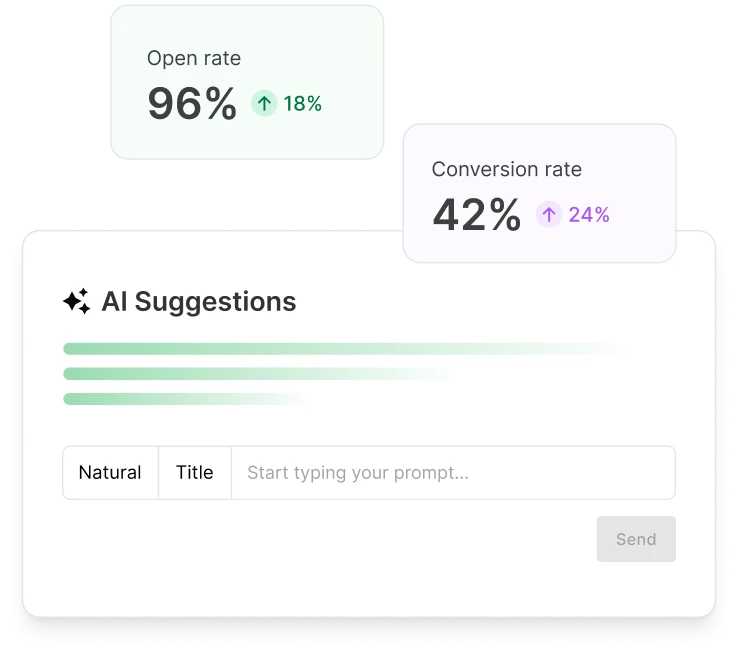Click the 42% conversion rate value

pos(476,214)
